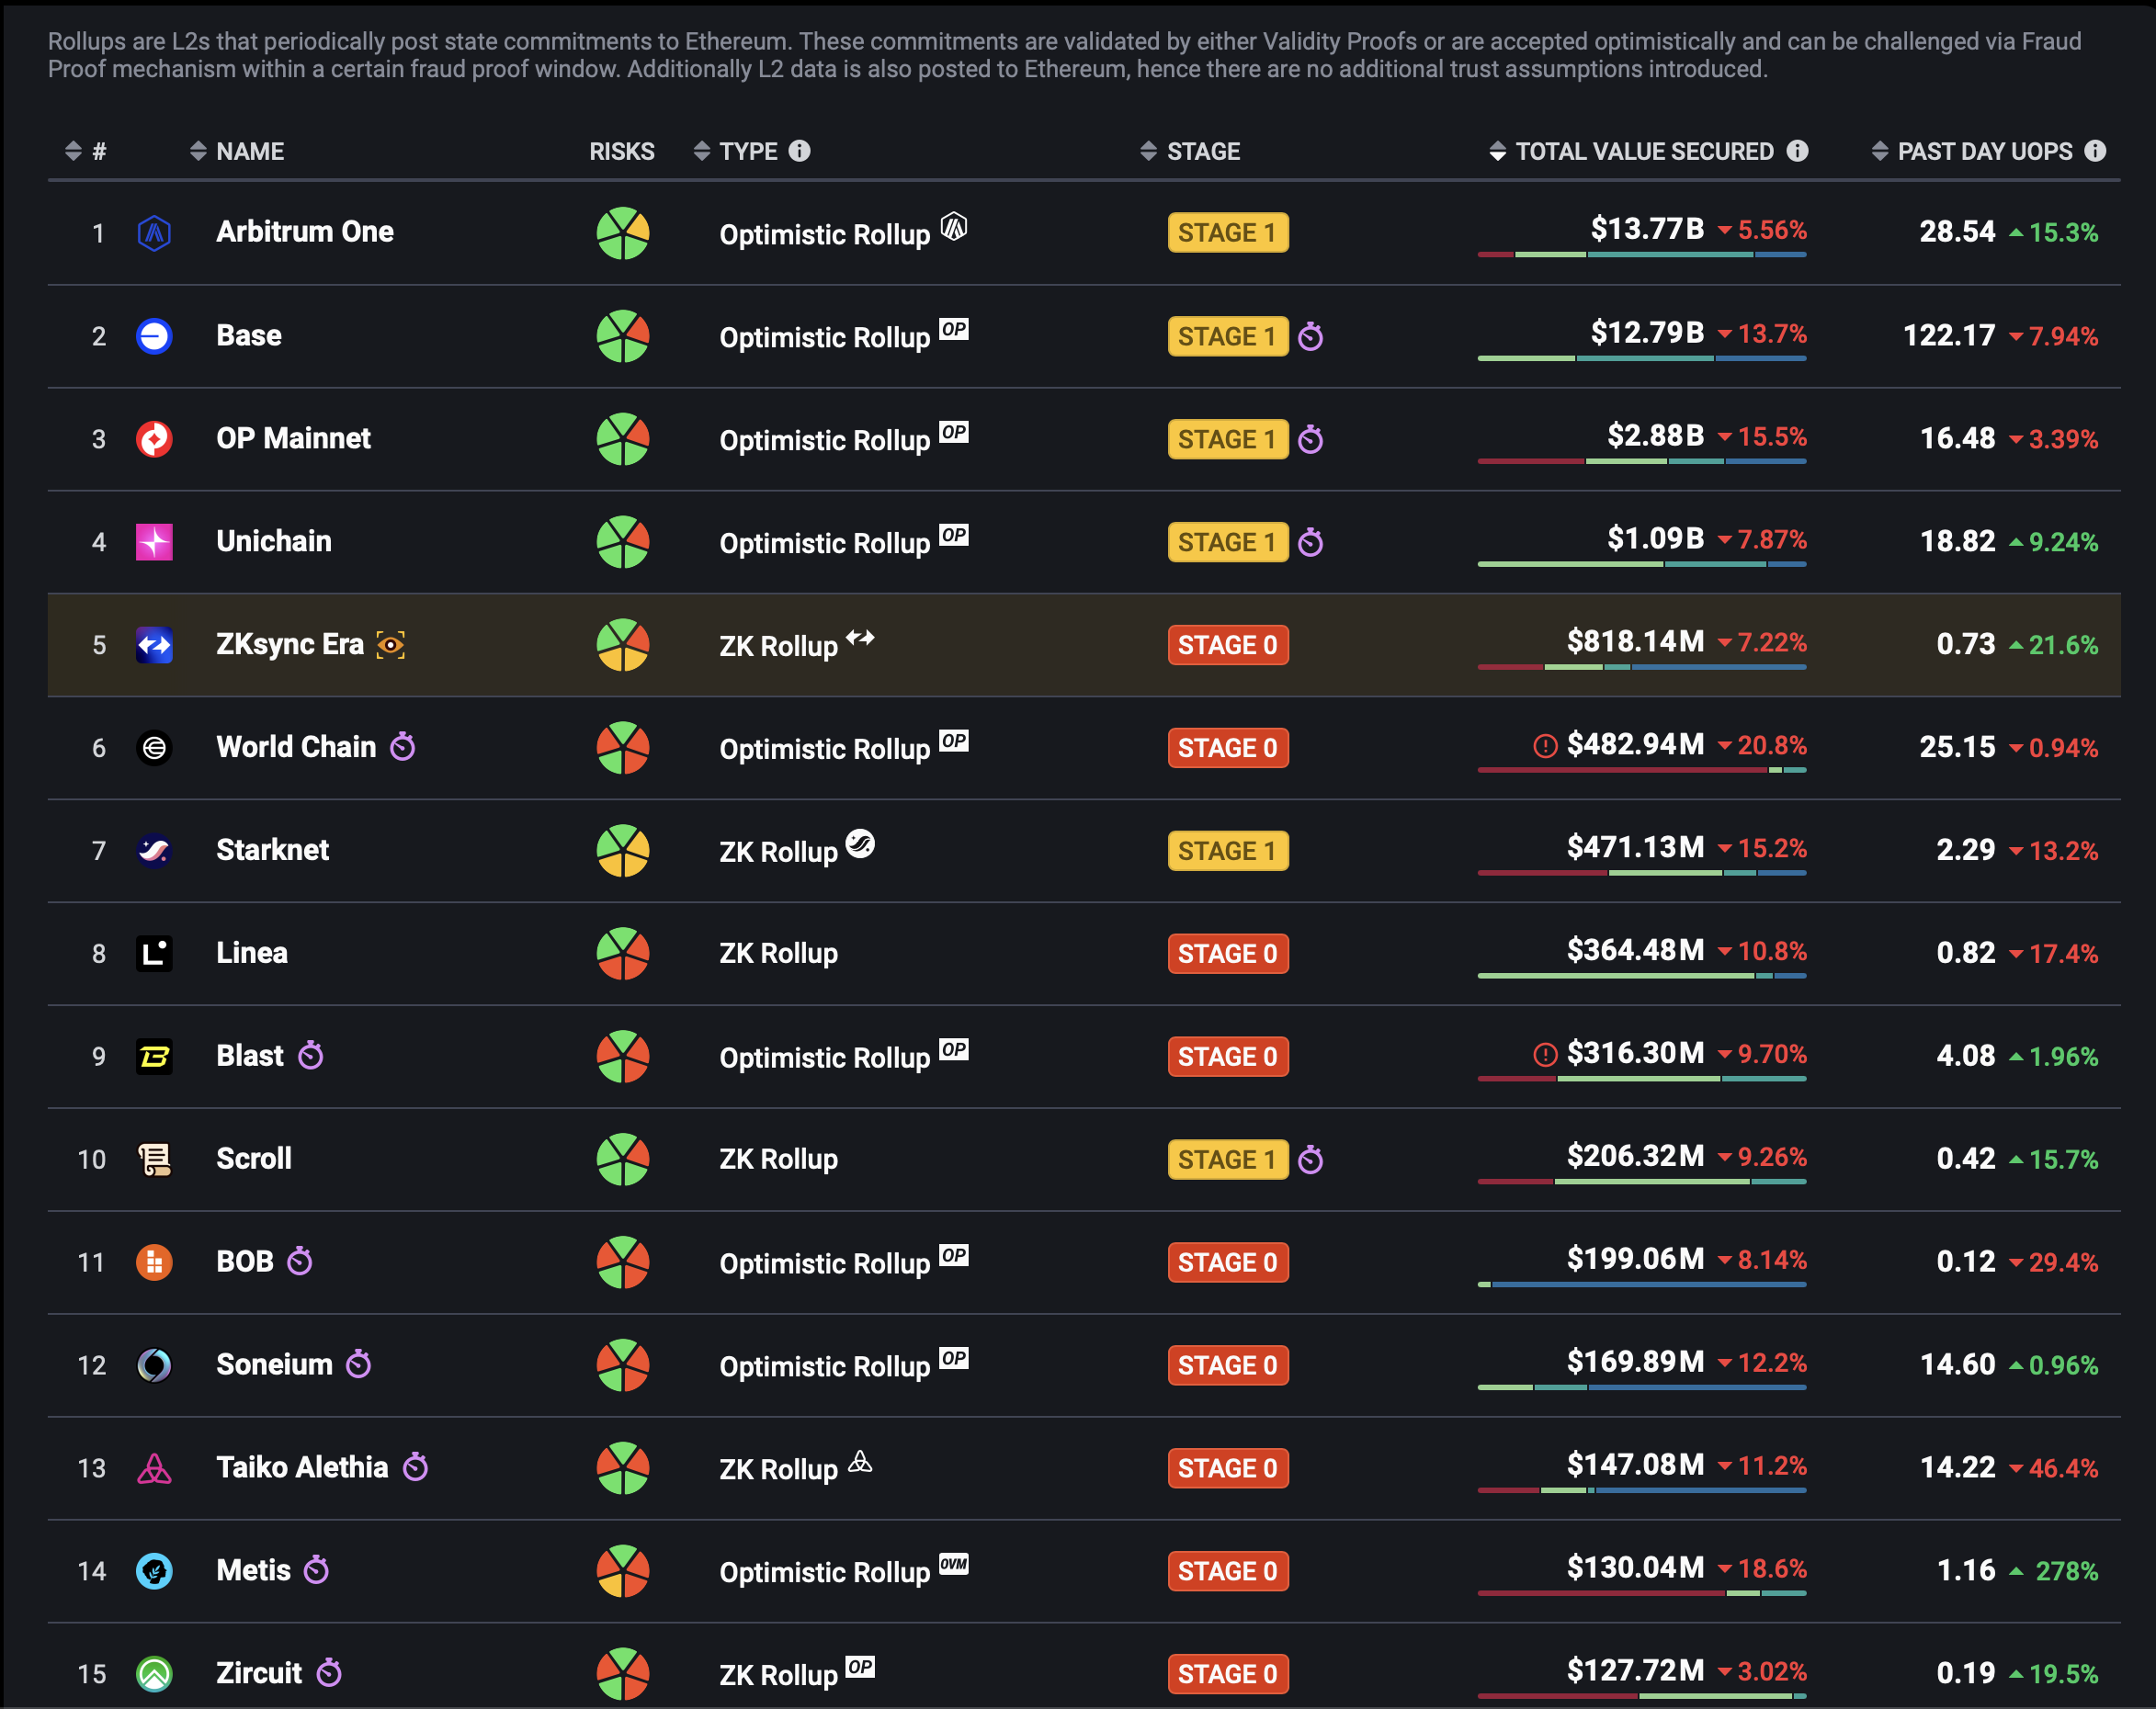Viewport: 2156px width, 1709px height.
Task: Sort by TOTAL VALUE SECURED column
Action: 1631,151
